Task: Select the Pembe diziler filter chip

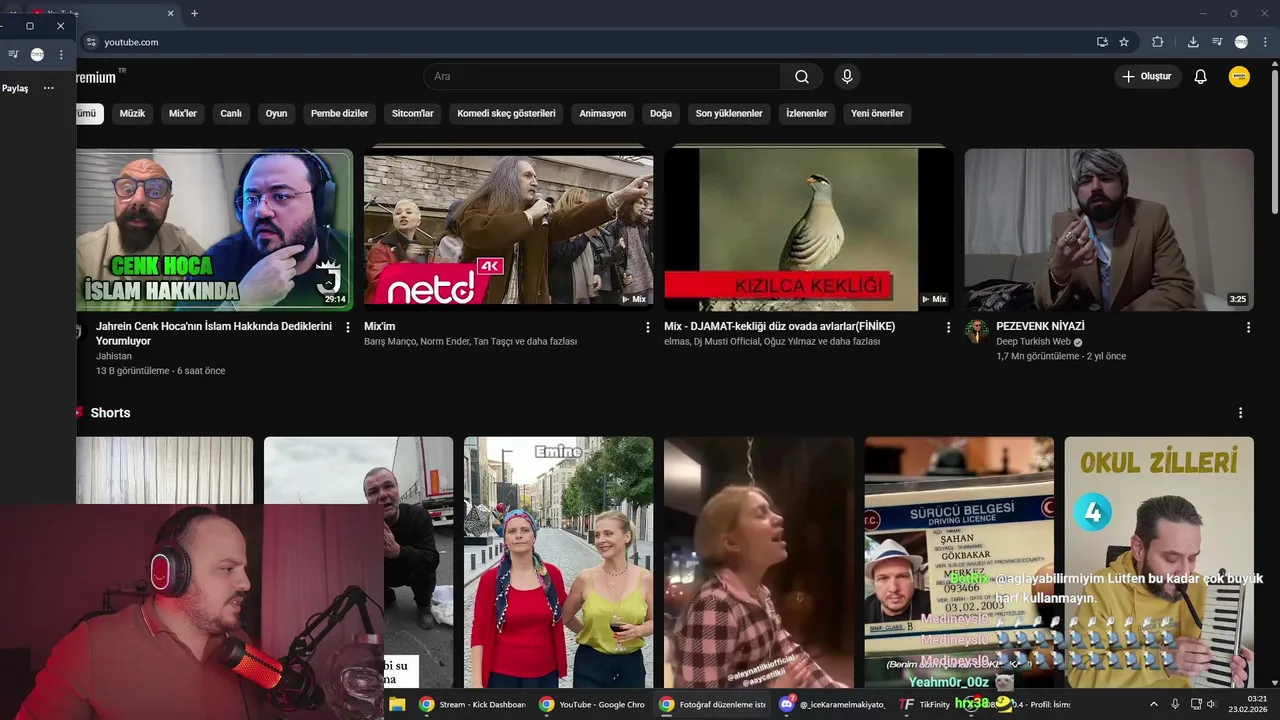Action: (340, 113)
